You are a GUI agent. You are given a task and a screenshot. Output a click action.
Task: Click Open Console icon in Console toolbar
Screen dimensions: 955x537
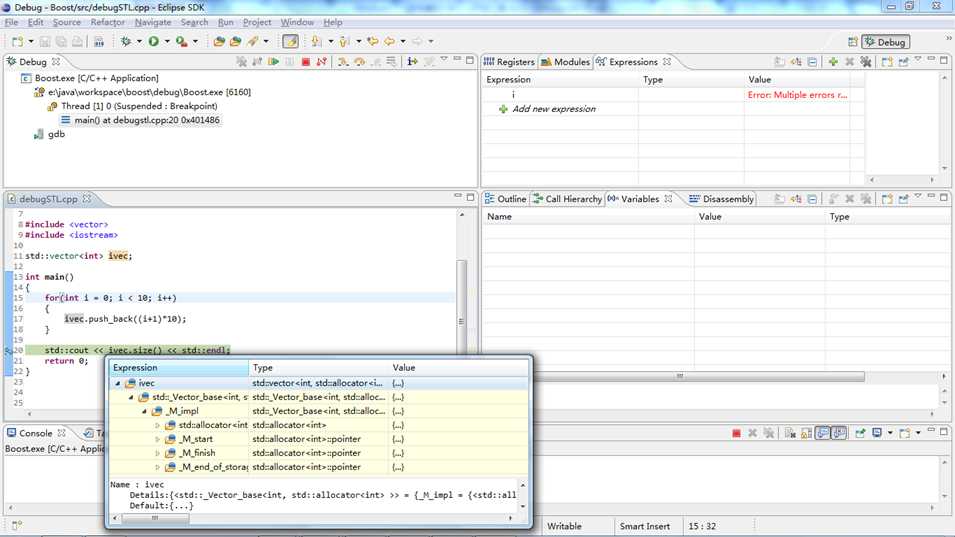click(x=904, y=433)
